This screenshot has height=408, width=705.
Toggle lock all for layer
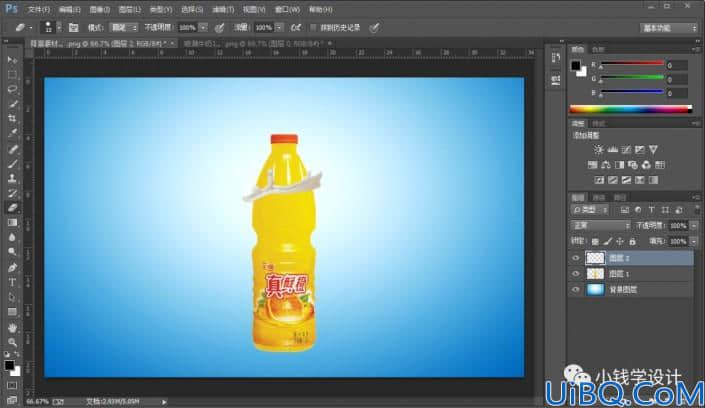[633, 242]
